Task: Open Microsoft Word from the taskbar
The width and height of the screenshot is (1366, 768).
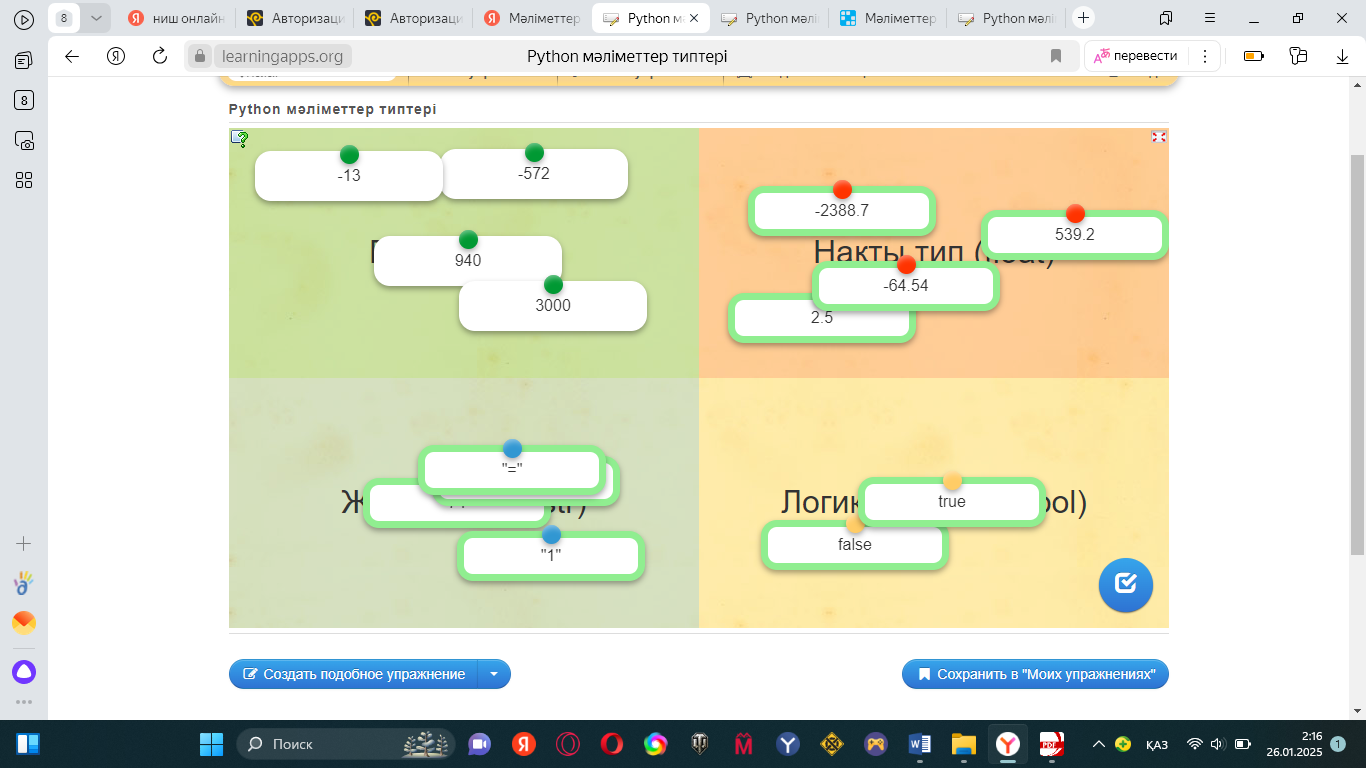Action: pyautogui.click(x=919, y=744)
